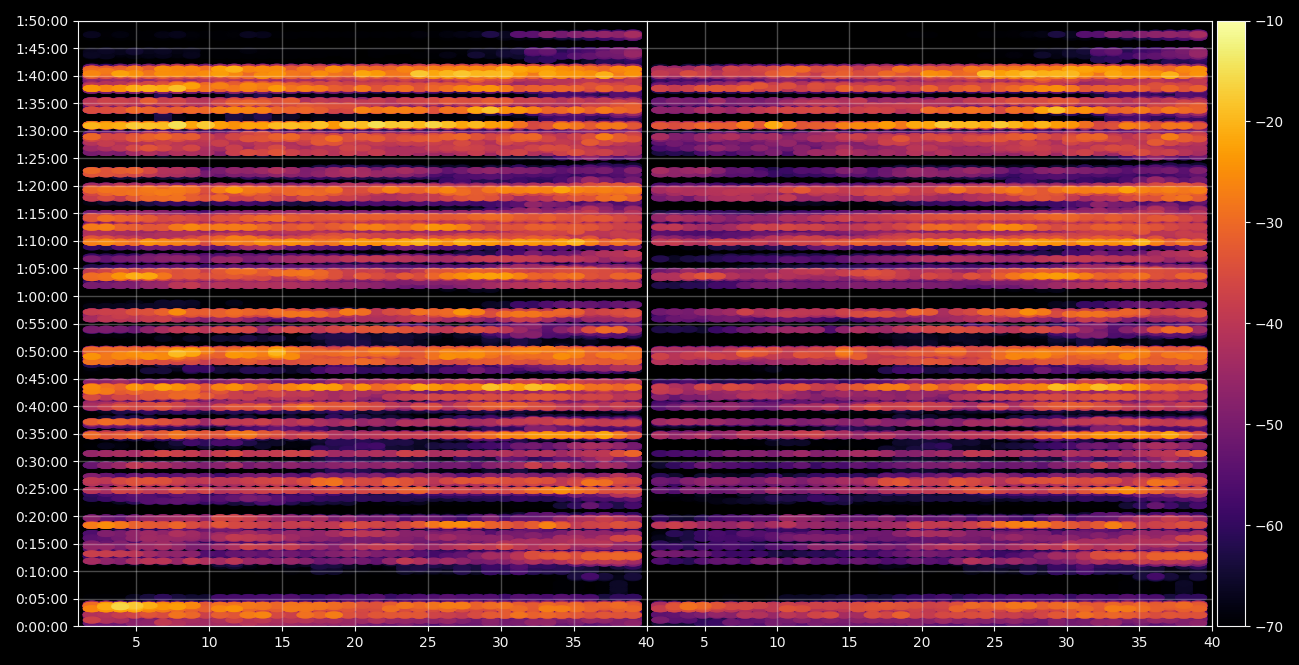The width and height of the screenshot is (1299, 665).
Task: Click the 0:40:00 y-axis tick label
Action: [42, 407]
